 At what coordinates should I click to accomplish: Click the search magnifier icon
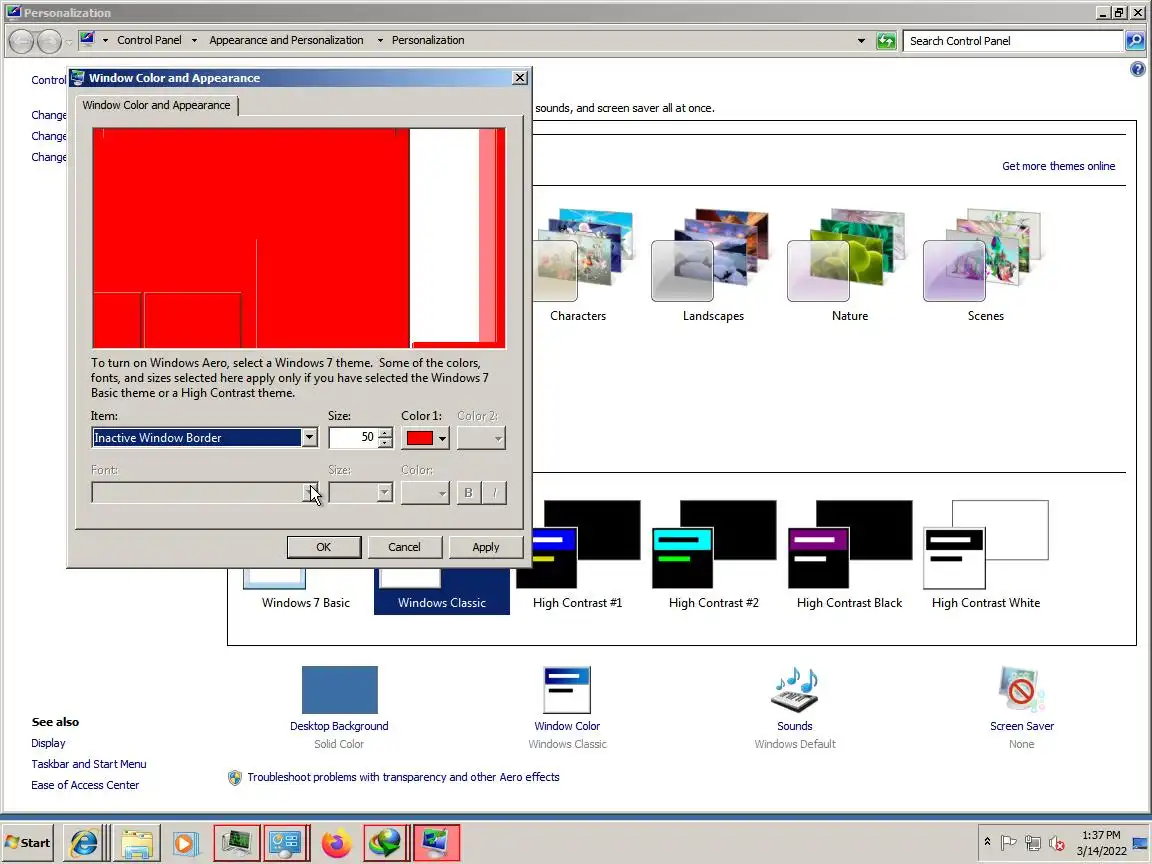[x=1135, y=41]
